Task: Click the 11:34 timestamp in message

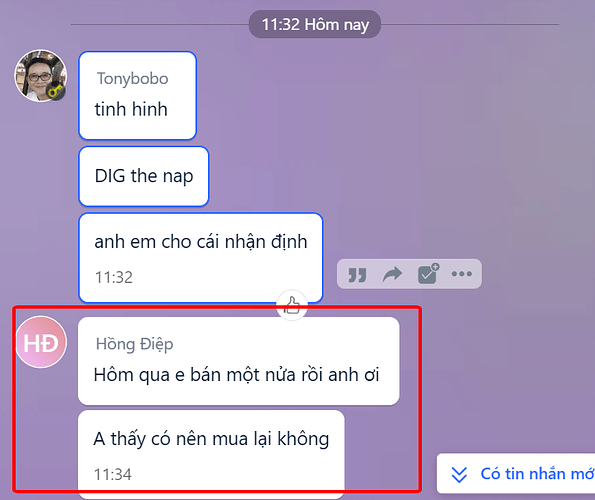Action: pos(113,474)
